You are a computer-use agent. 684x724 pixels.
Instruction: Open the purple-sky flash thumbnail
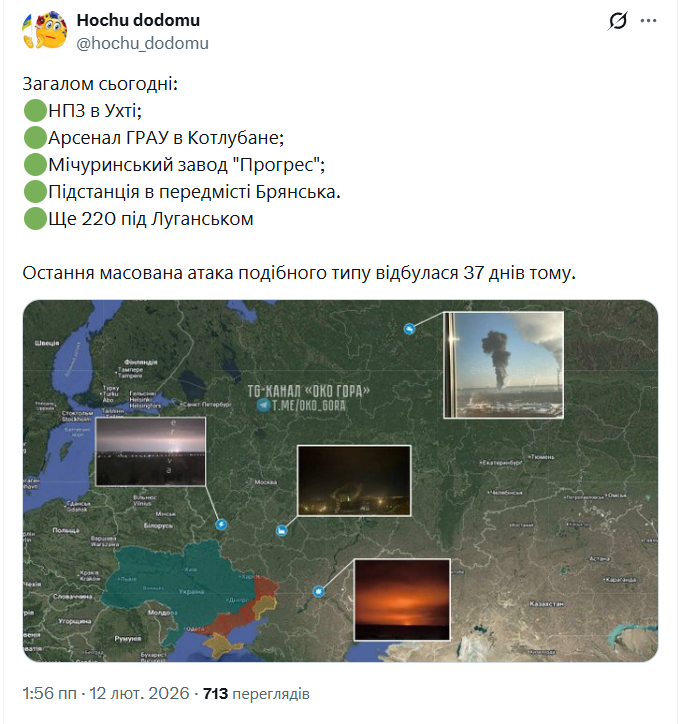150,451
